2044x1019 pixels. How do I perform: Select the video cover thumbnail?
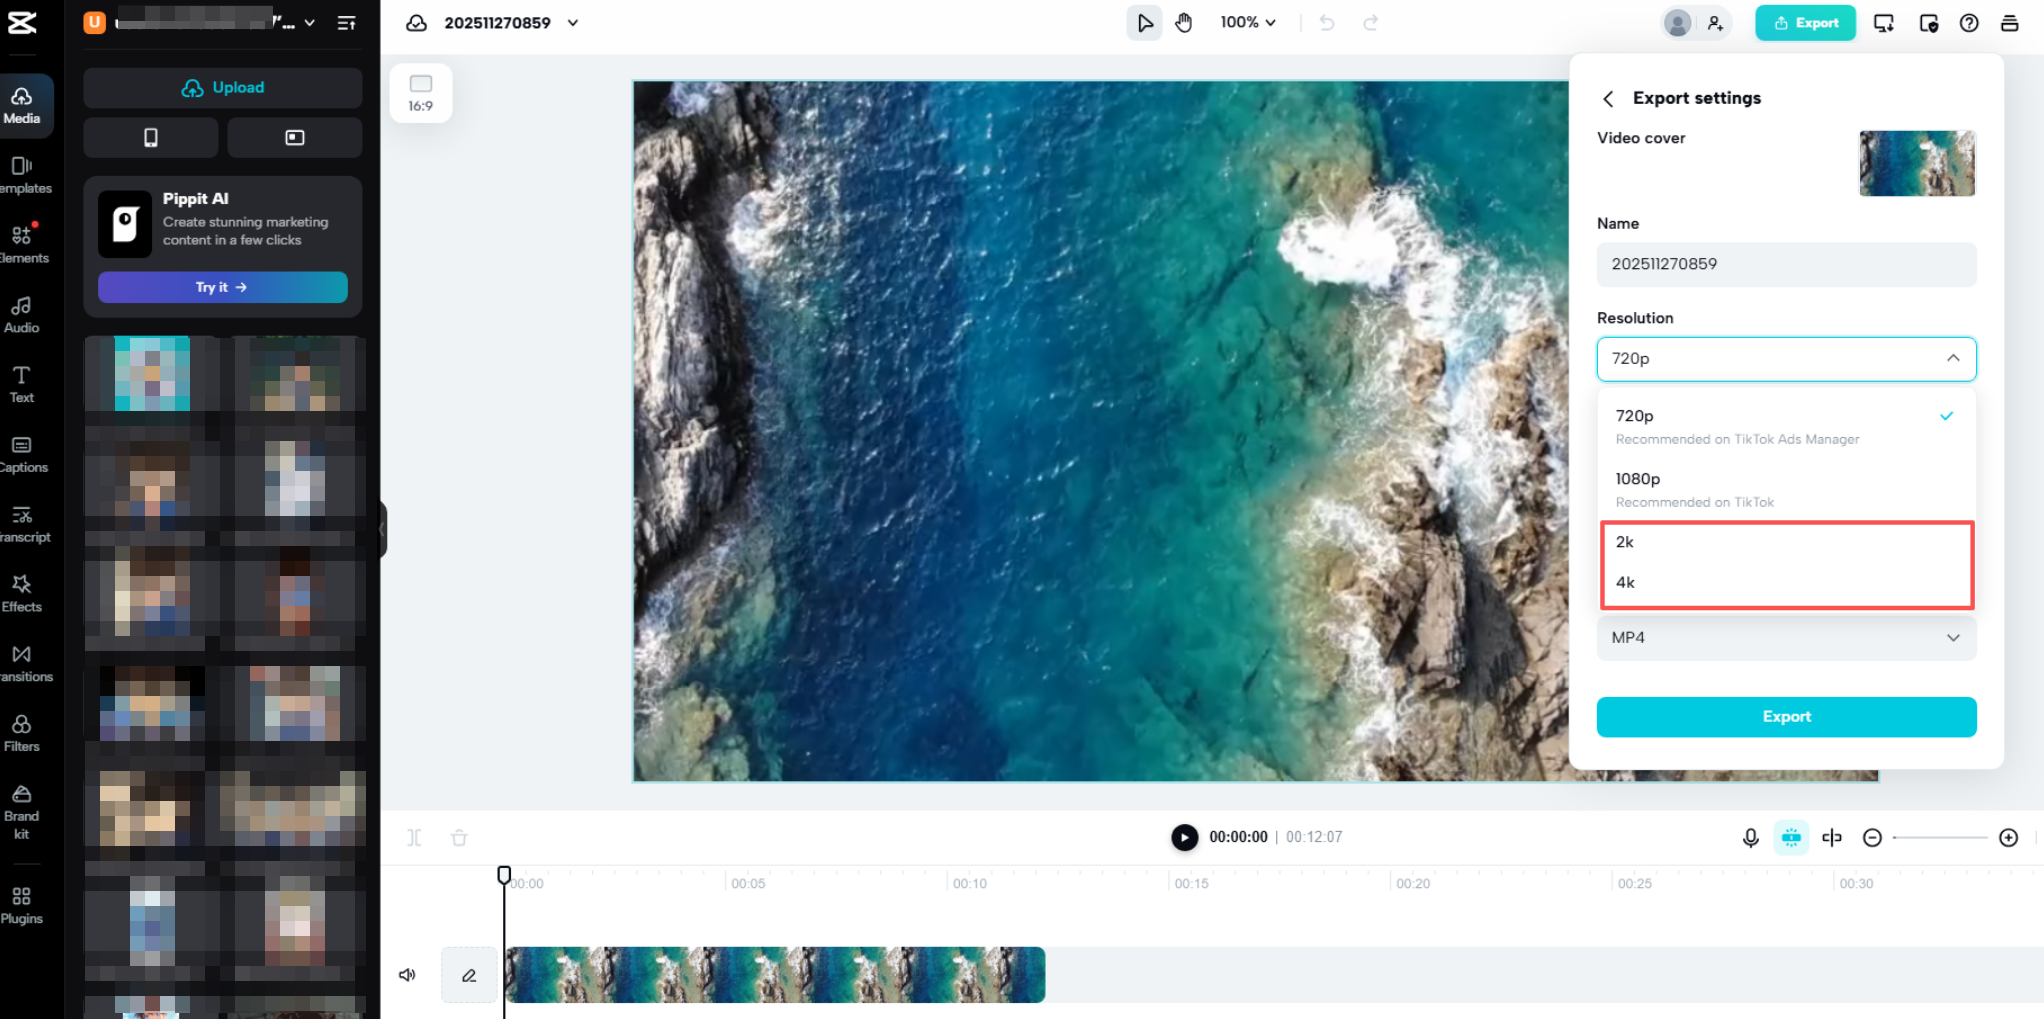click(x=1916, y=163)
